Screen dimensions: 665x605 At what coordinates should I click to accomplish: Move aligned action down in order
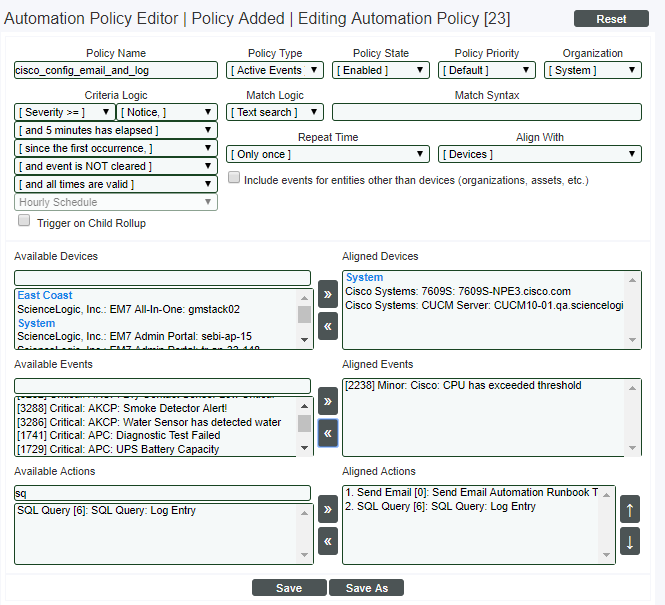point(630,543)
